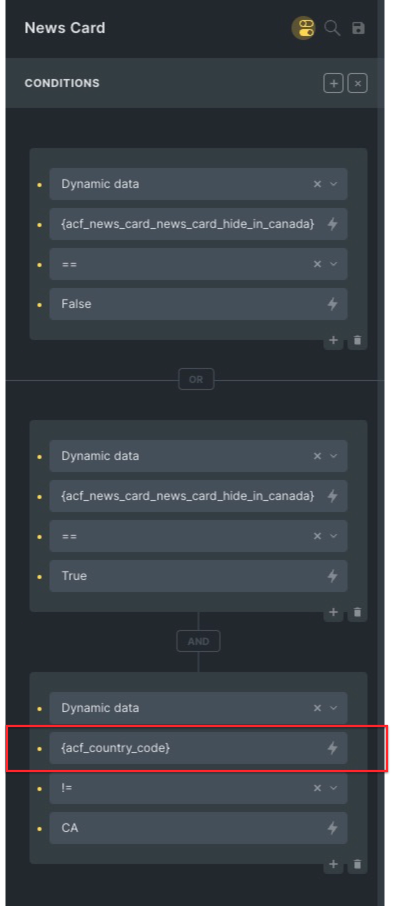Delete the first condition with trash icon
394x906 pixels.
tap(357, 341)
